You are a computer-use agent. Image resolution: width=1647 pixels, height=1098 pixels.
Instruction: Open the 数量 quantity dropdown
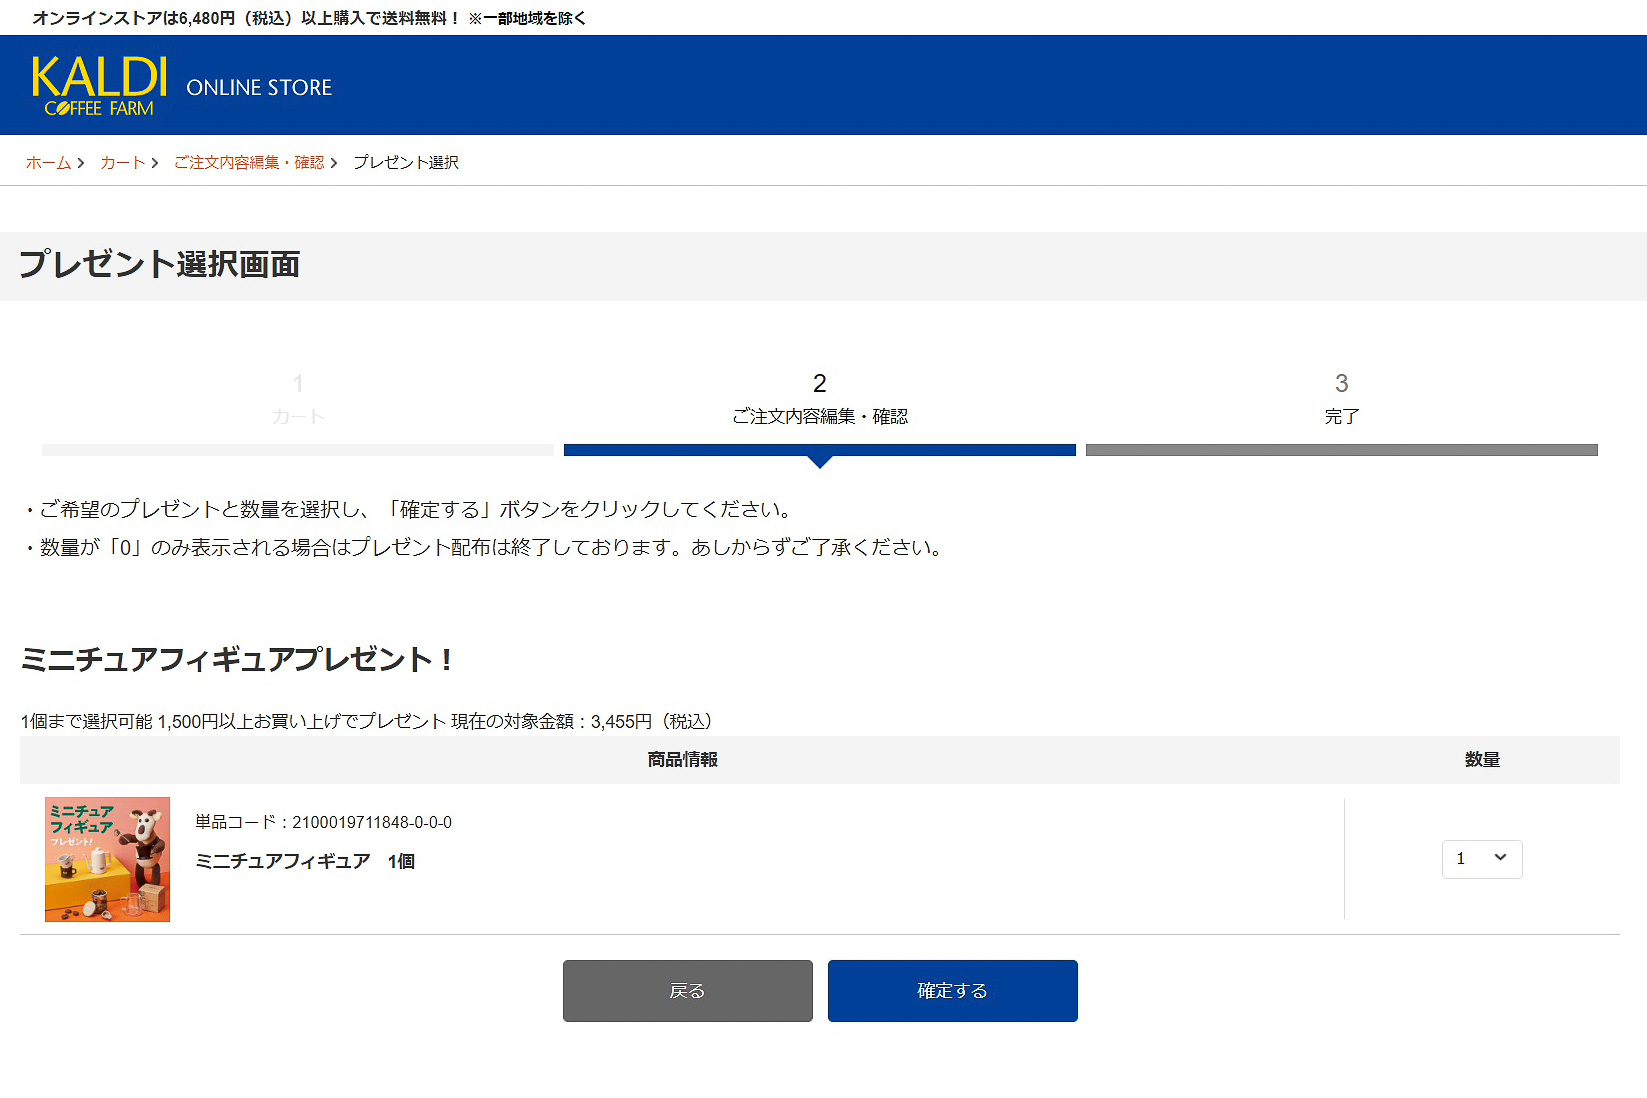point(1482,859)
